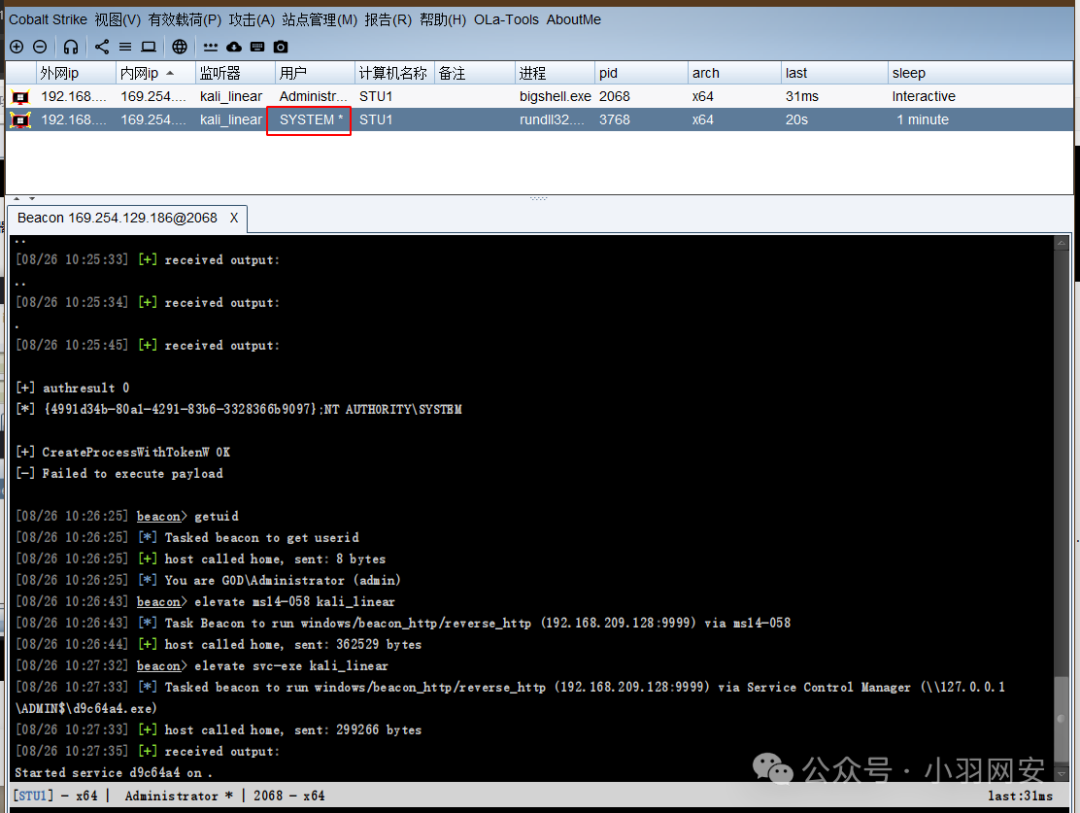Open 报告(R) menu
The image size is (1080, 813).
tap(388, 20)
